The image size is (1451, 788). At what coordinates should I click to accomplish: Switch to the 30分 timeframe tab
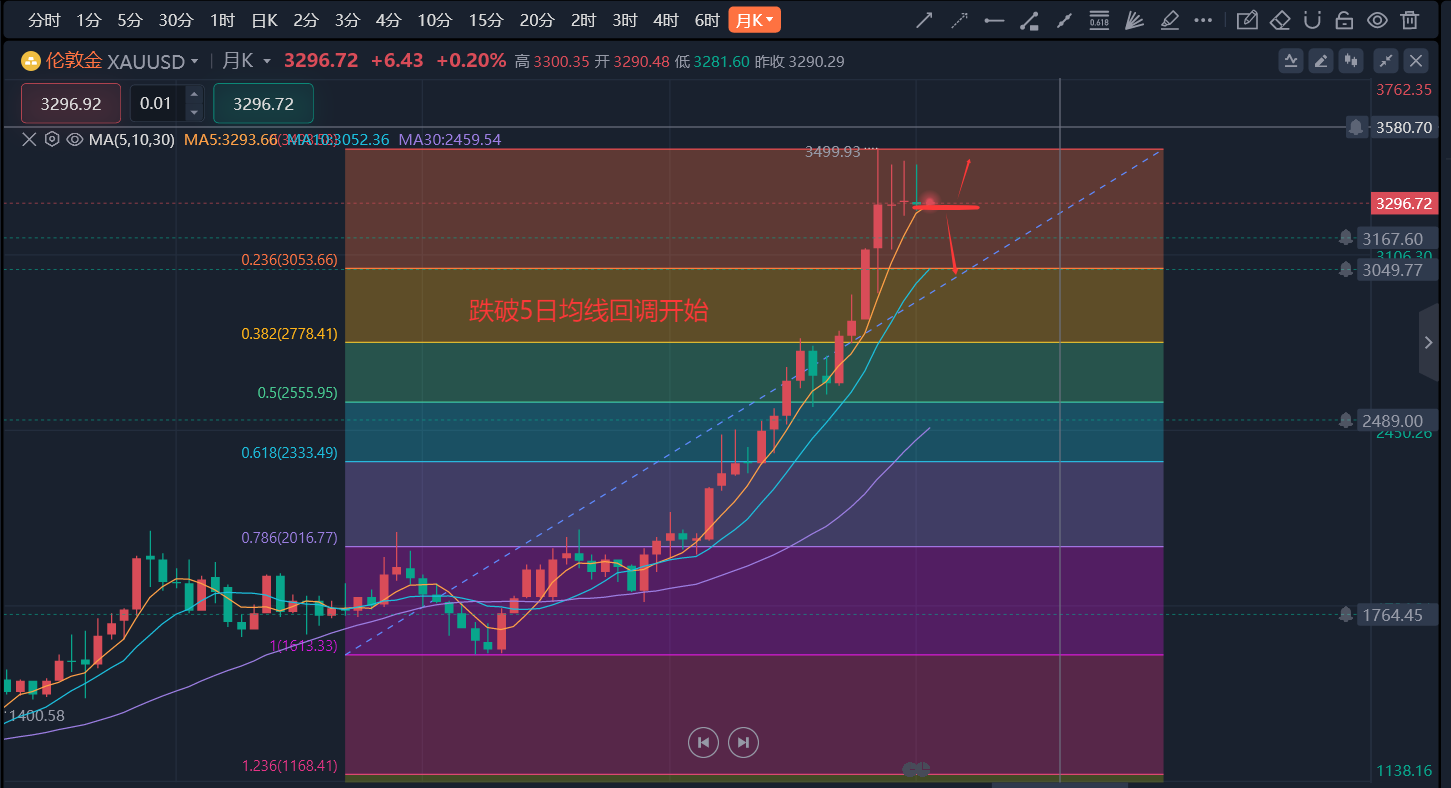[x=175, y=20]
